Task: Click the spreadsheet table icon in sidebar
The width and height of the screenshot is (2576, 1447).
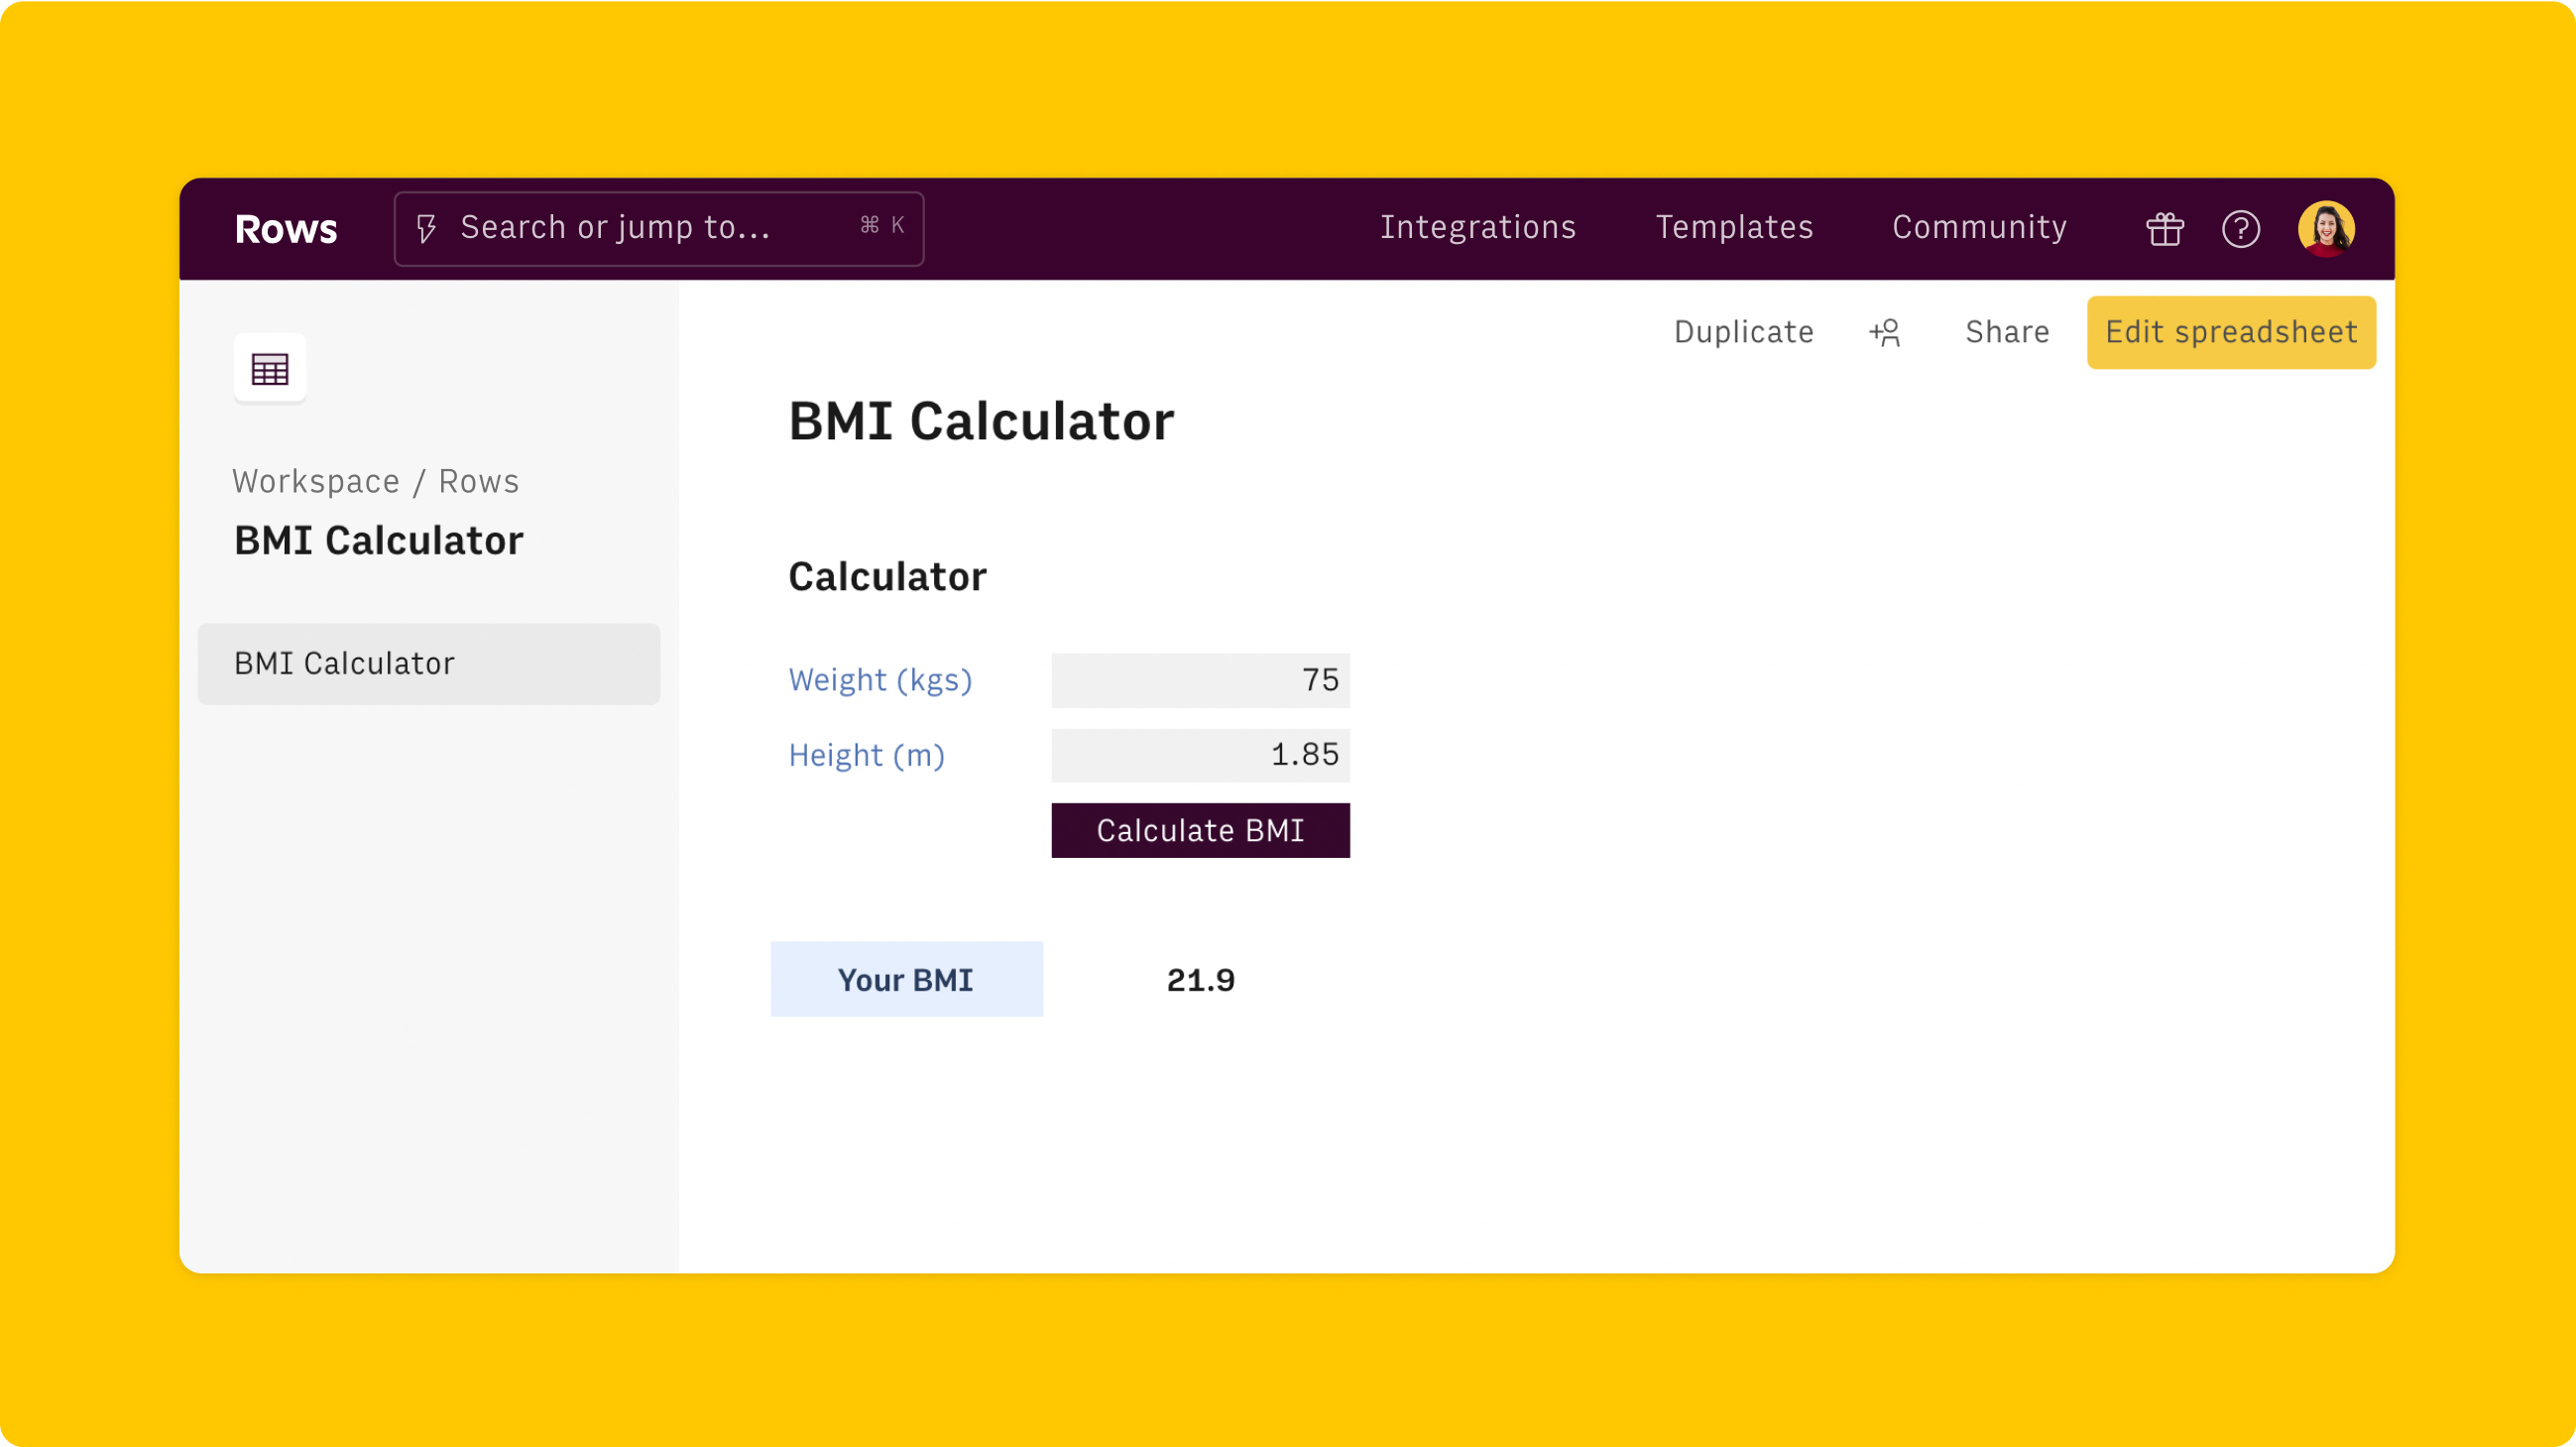Action: pyautogui.click(x=270, y=369)
